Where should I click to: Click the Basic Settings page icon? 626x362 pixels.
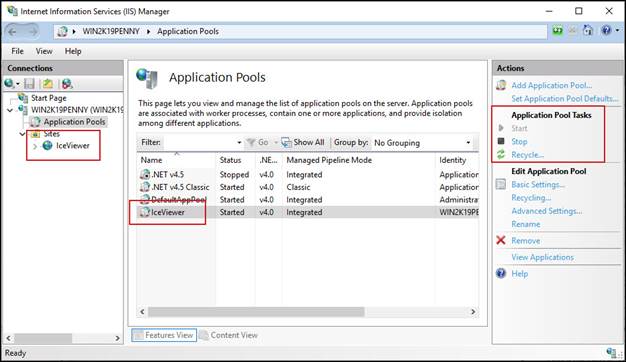pos(501,184)
